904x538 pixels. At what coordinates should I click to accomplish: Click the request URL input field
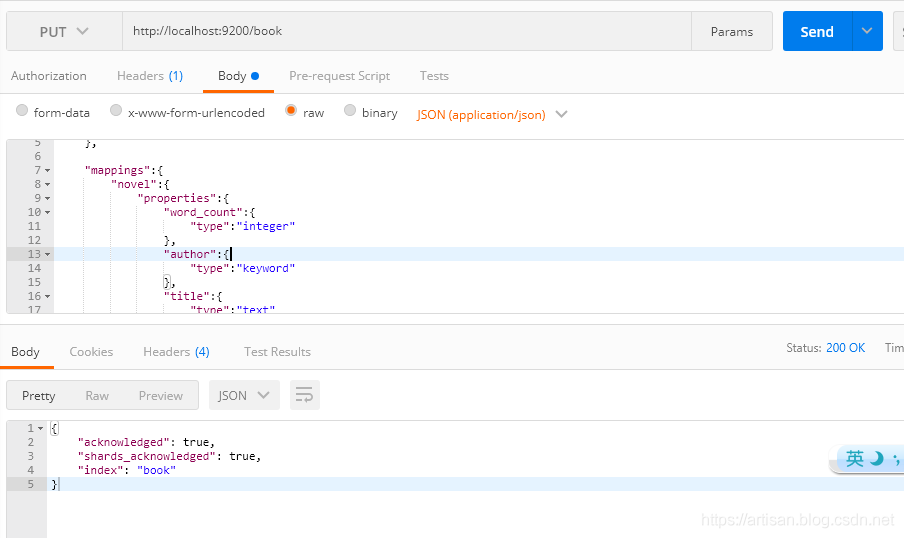[405, 31]
